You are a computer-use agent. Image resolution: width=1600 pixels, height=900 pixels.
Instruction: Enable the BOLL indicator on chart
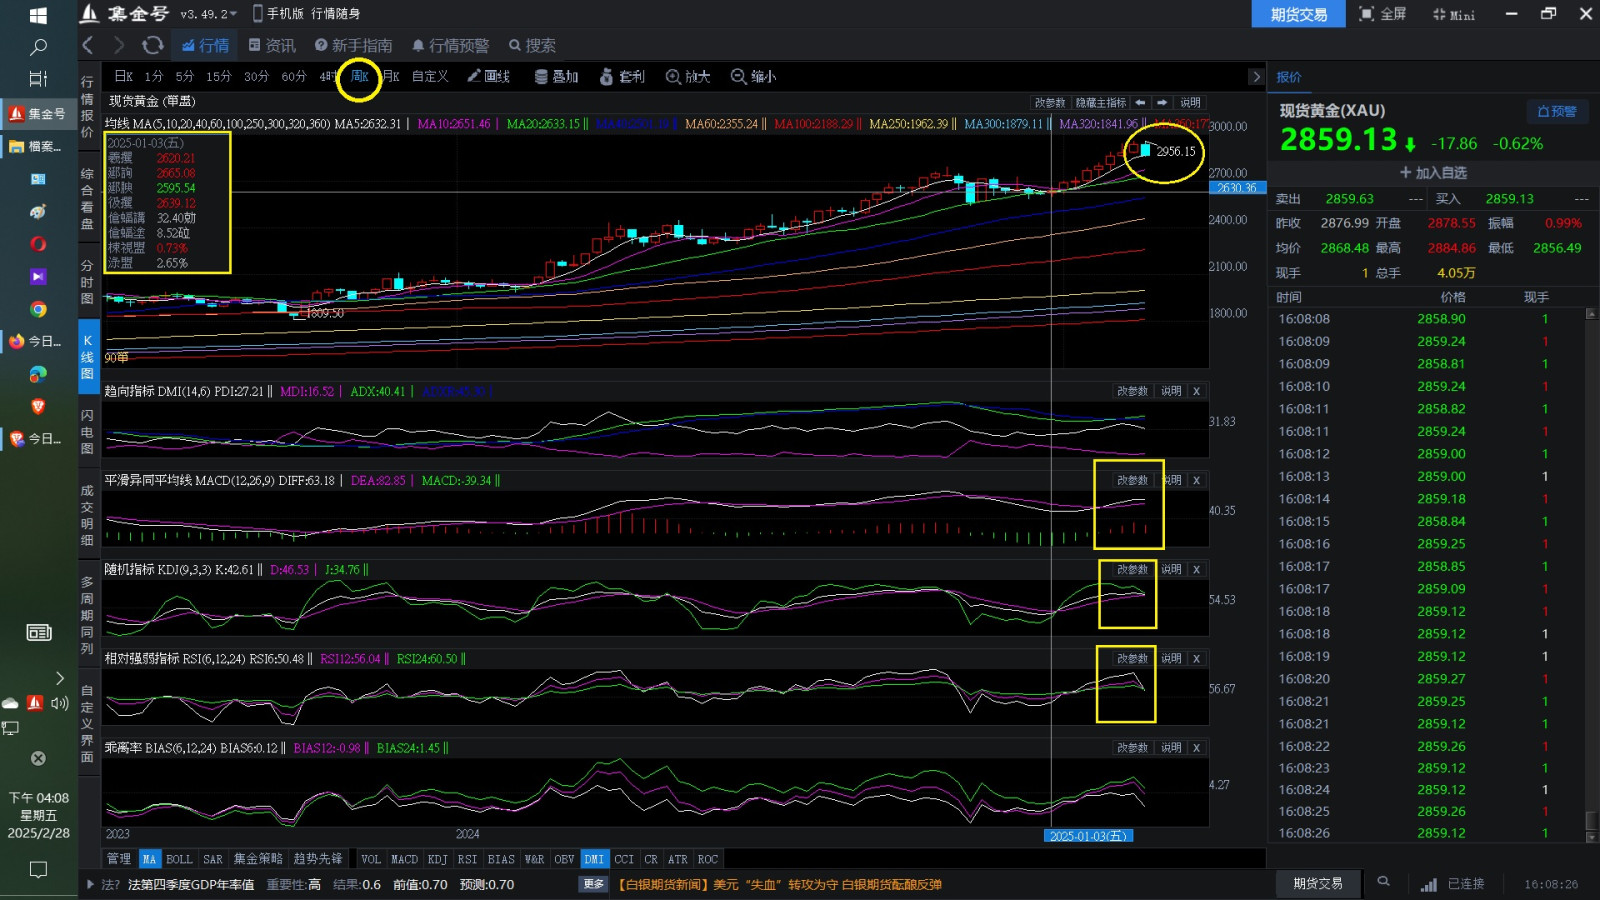click(x=179, y=859)
